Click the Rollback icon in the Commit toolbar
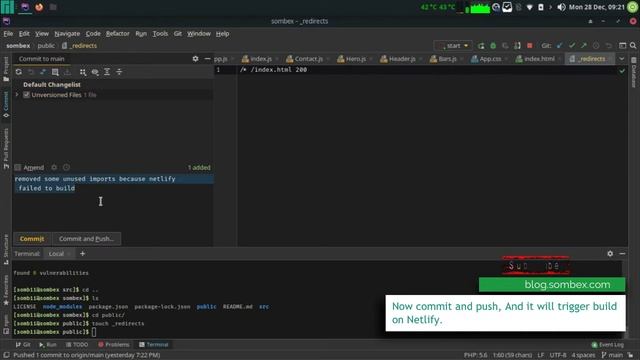 tap(31, 72)
